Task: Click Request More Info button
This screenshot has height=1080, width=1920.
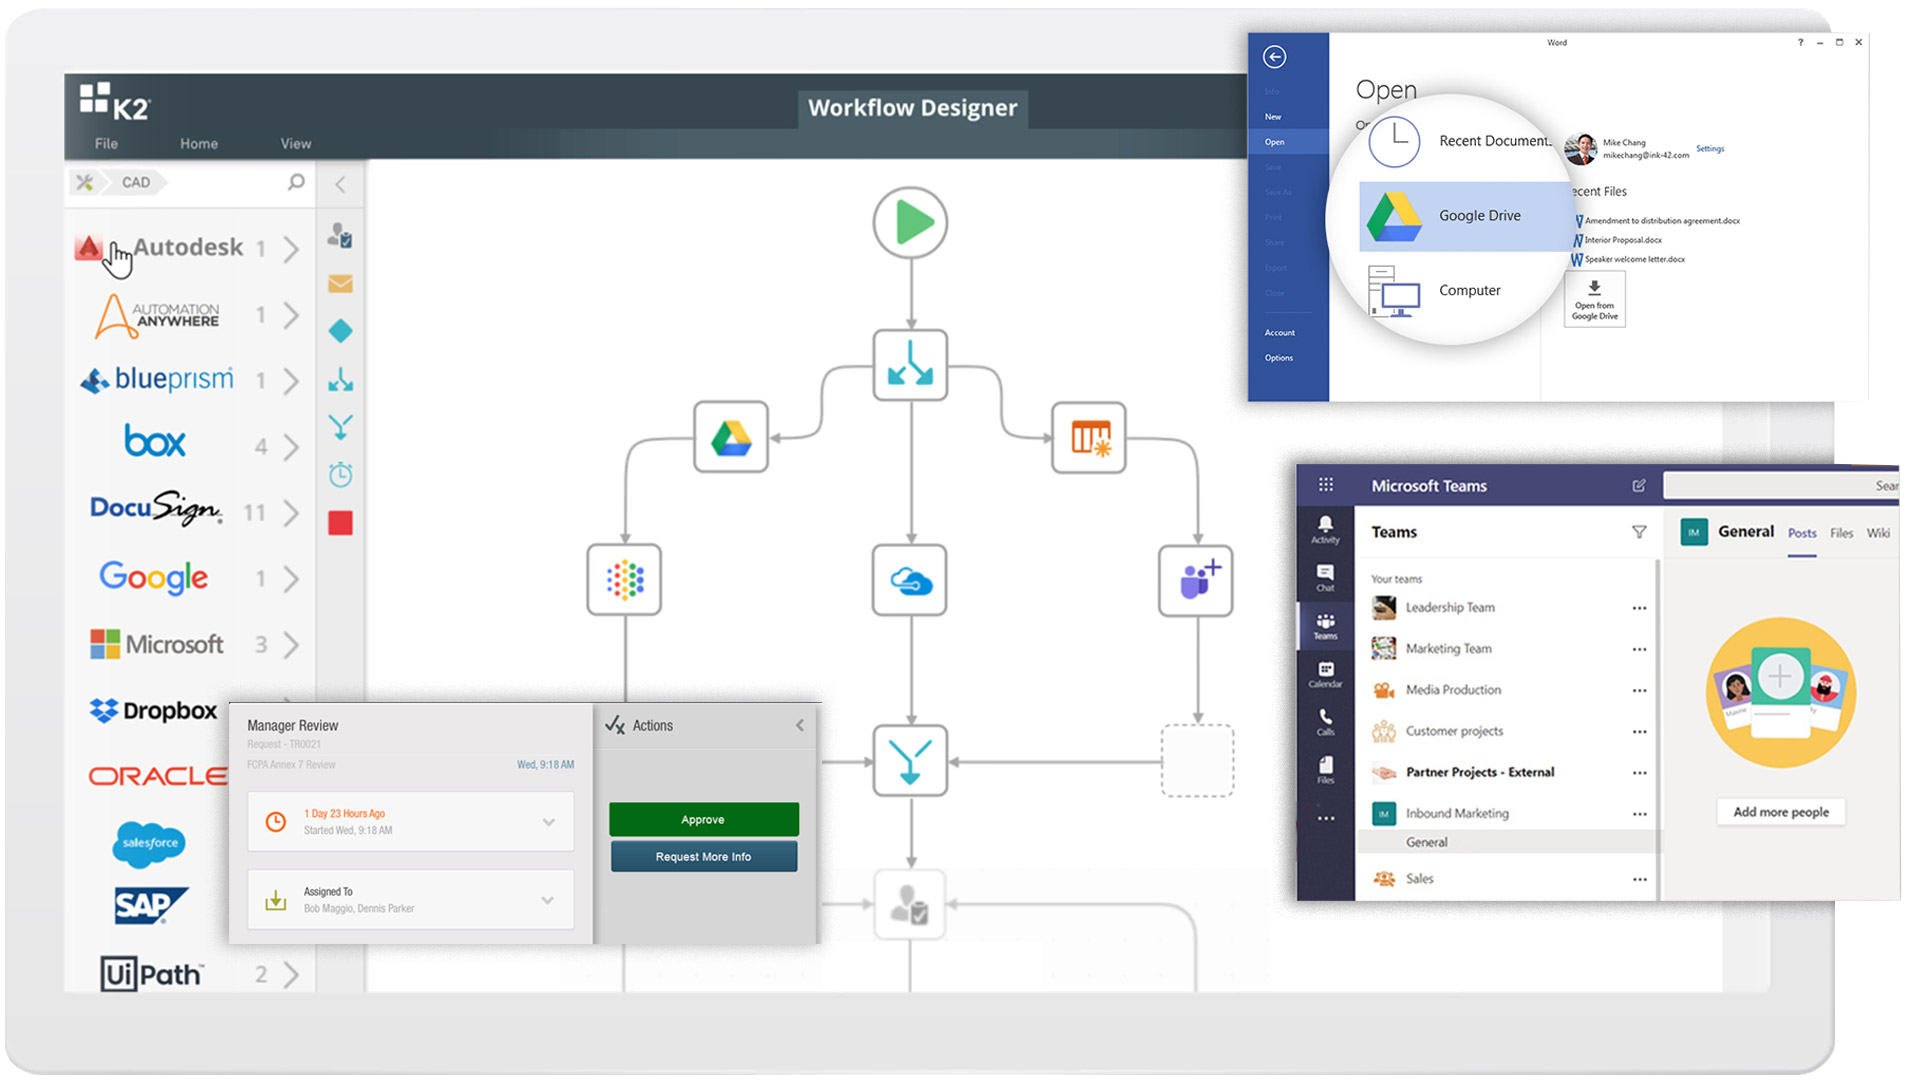Action: coord(703,857)
